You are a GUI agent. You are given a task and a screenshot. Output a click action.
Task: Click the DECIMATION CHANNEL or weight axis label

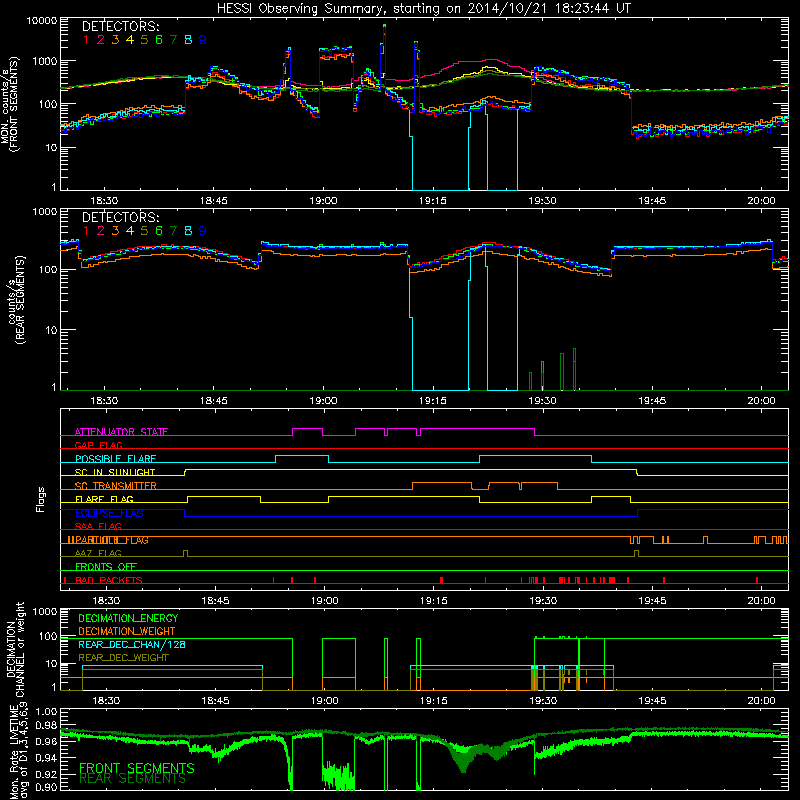(x=14, y=649)
